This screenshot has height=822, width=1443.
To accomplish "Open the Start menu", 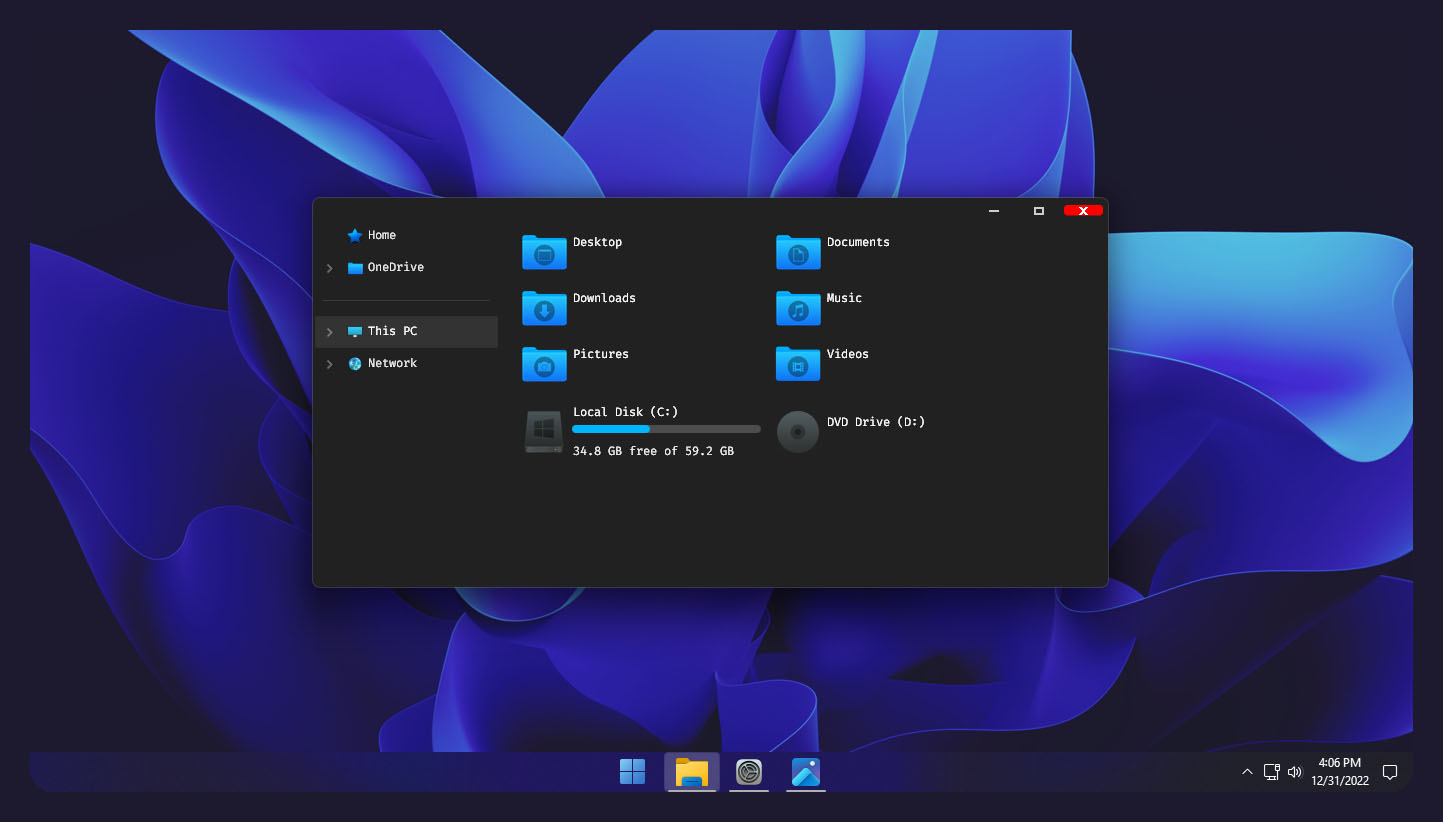I will [632, 771].
